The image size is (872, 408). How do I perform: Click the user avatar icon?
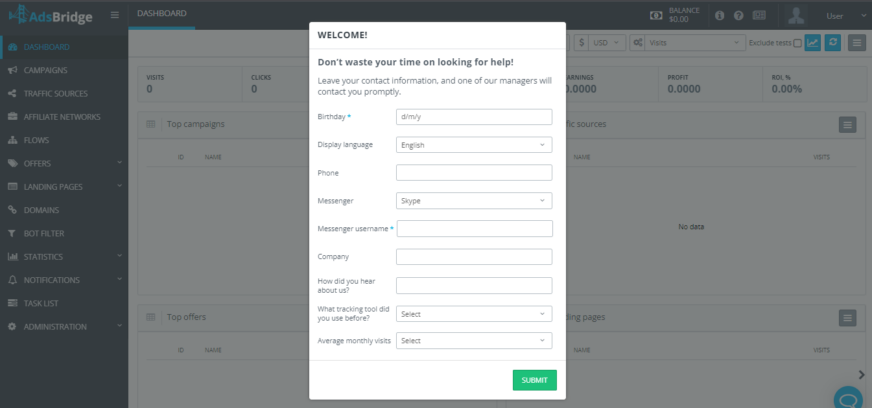pos(796,15)
